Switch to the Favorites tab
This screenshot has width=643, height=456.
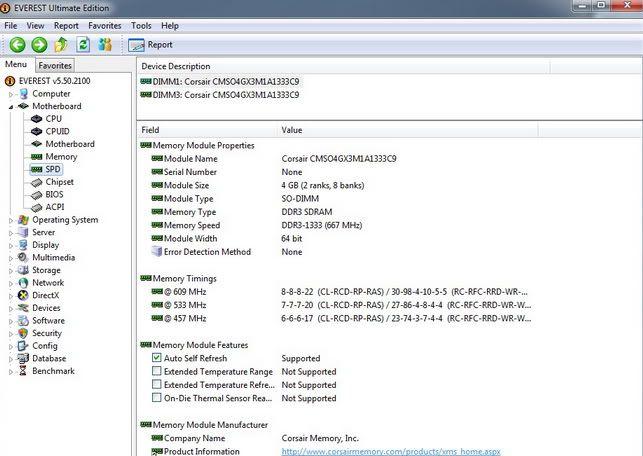[x=55, y=66]
